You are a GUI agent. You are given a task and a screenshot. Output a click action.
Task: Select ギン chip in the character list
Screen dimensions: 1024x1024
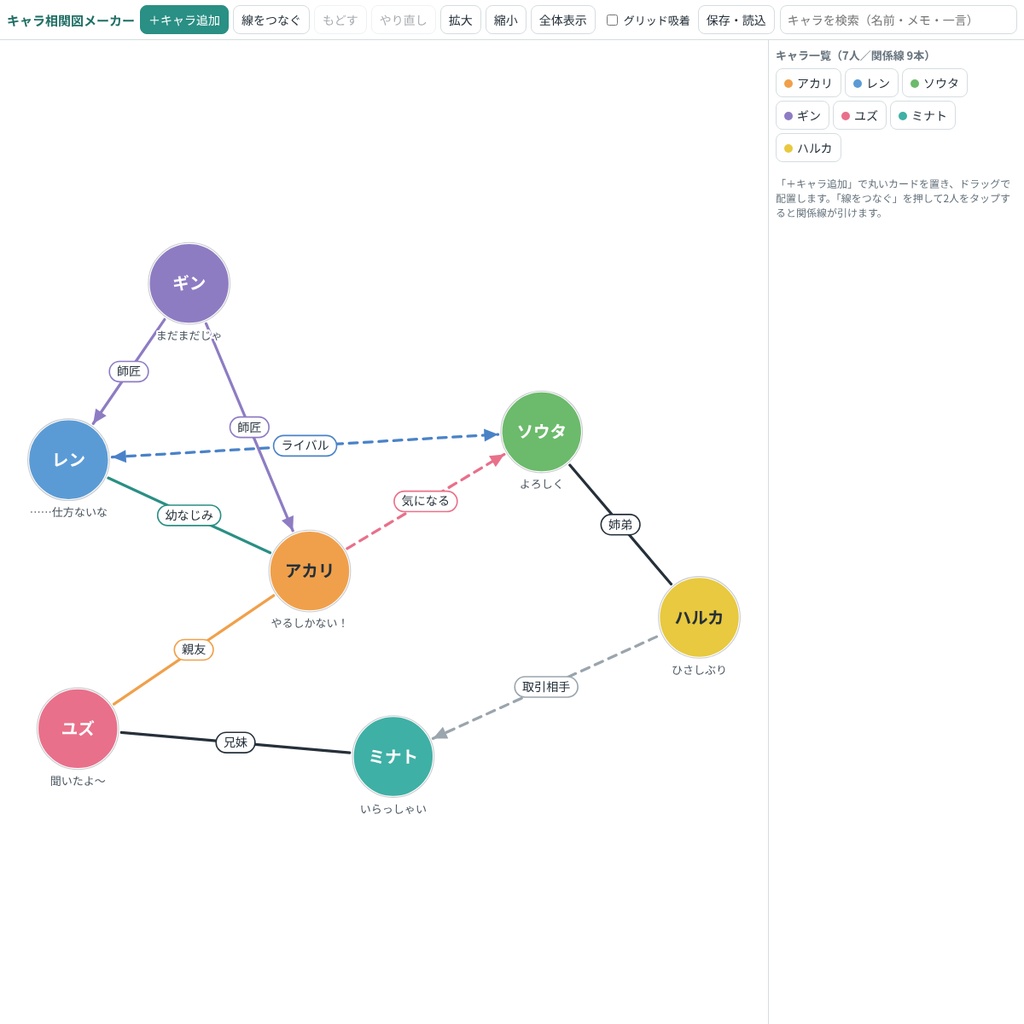802,116
